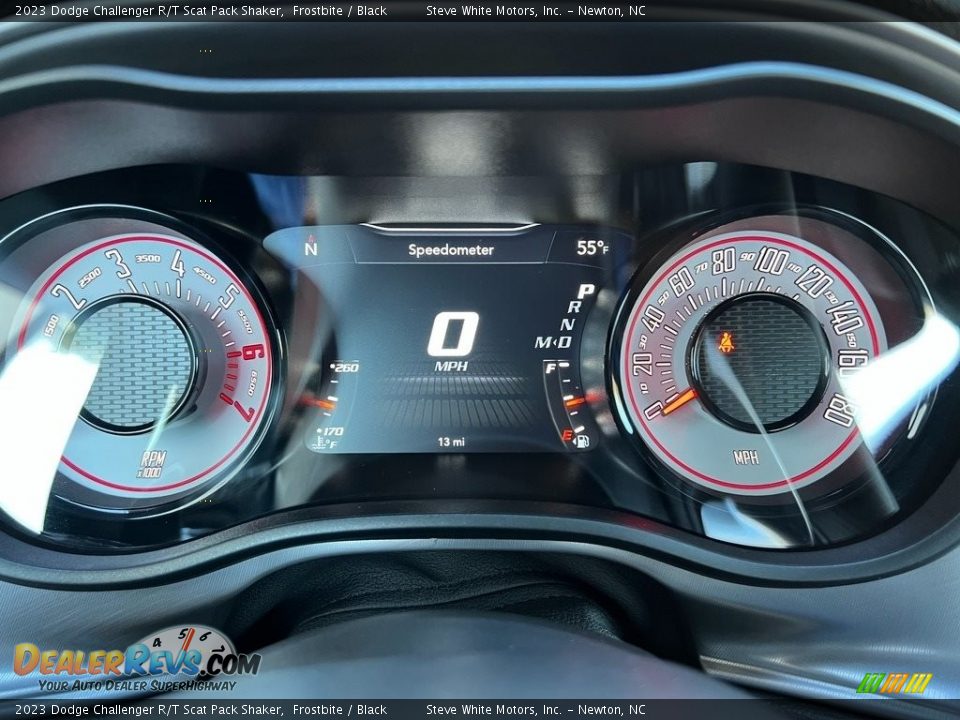Click the orange seatbelt warning light
960x720 pixels.
[x=726, y=342]
